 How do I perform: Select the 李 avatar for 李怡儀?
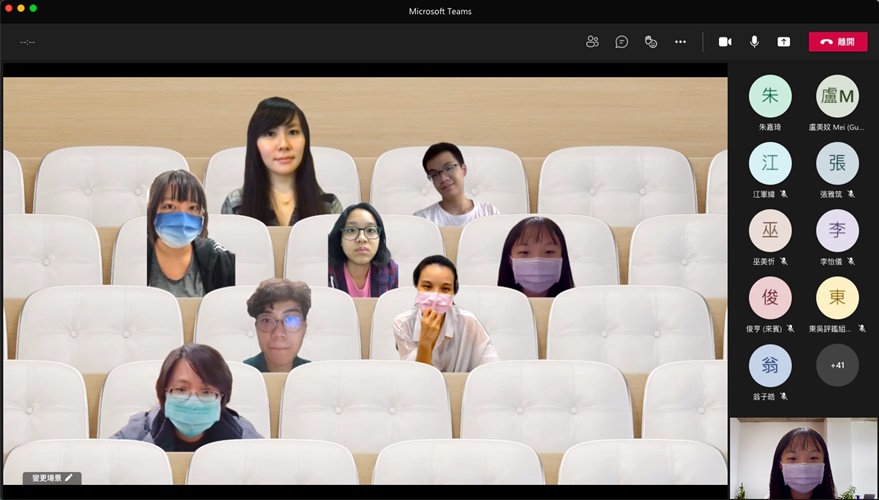pyautogui.click(x=837, y=230)
